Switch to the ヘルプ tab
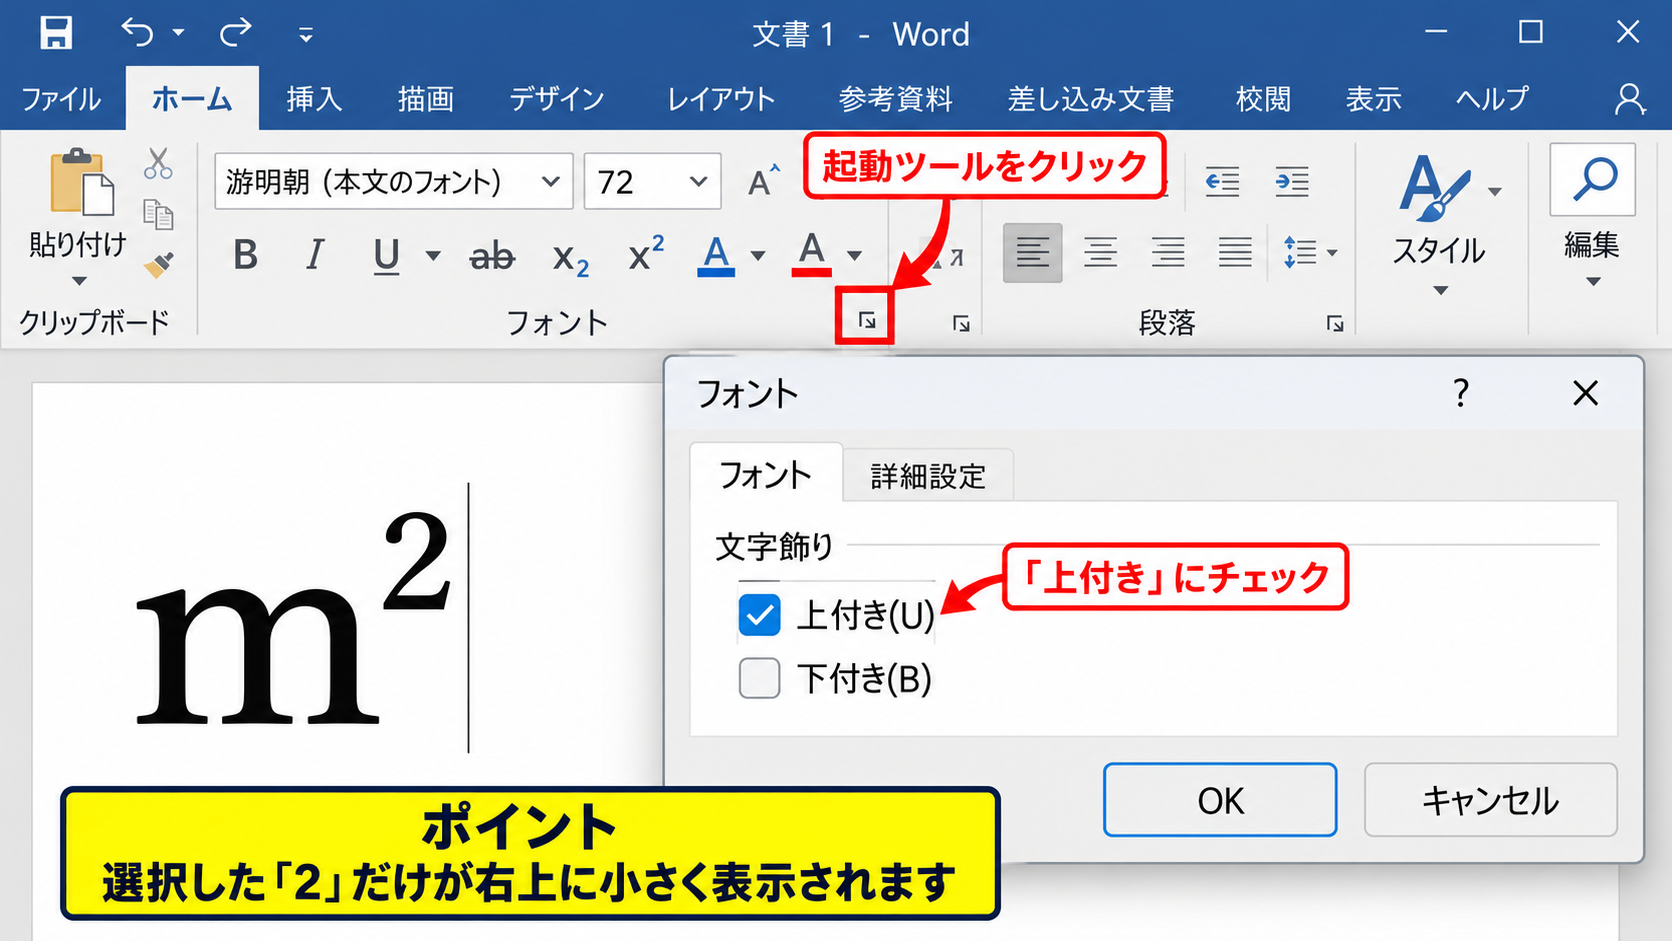 tap(1492, 99)
